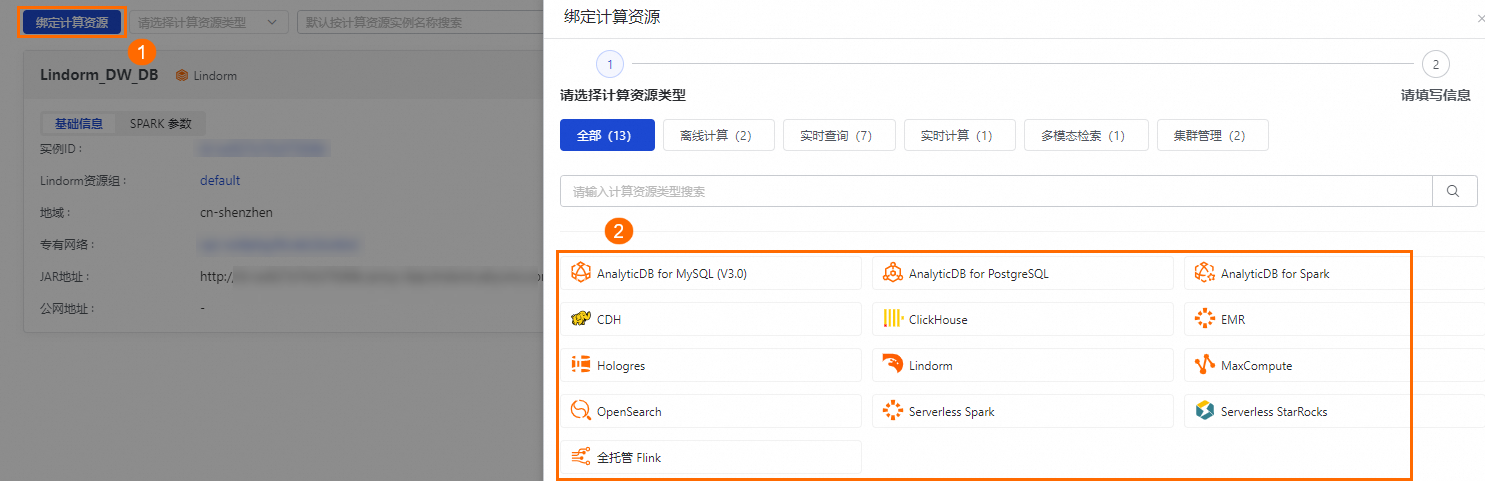
Task: Click the Lindorm icon beside Lindorm_DW_DB
Action: 182,75
